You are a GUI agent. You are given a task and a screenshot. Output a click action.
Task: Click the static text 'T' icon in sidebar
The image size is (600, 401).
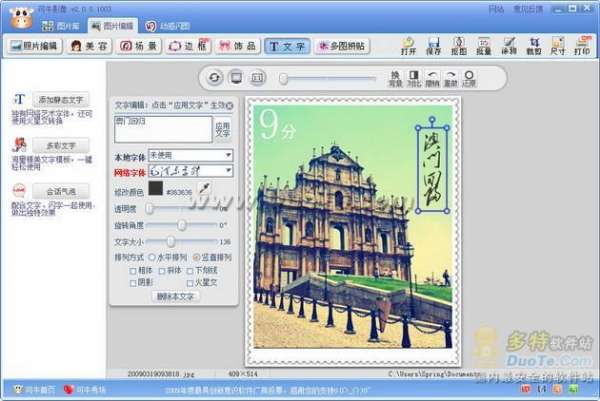pos(19,99)
